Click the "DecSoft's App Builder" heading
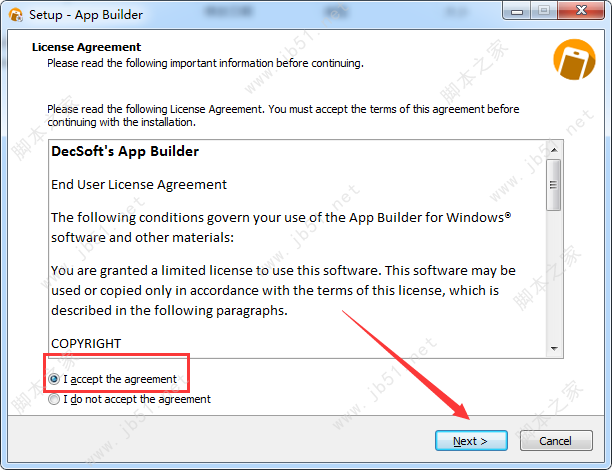 click(x=125, y=152)
